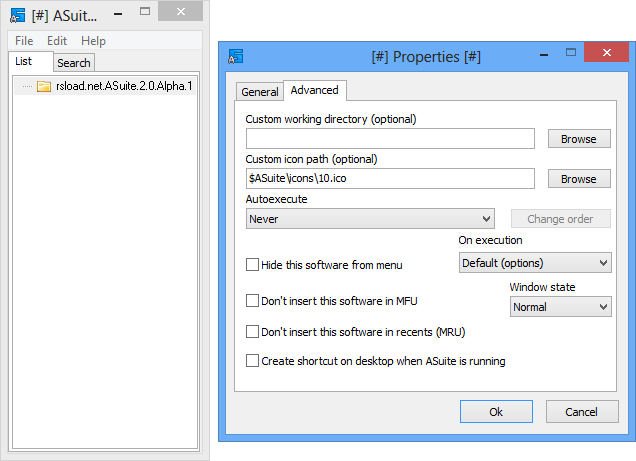Viewport: 636px width, 461px height.
Task: Switch to the General tab
Action: point(260,92)
